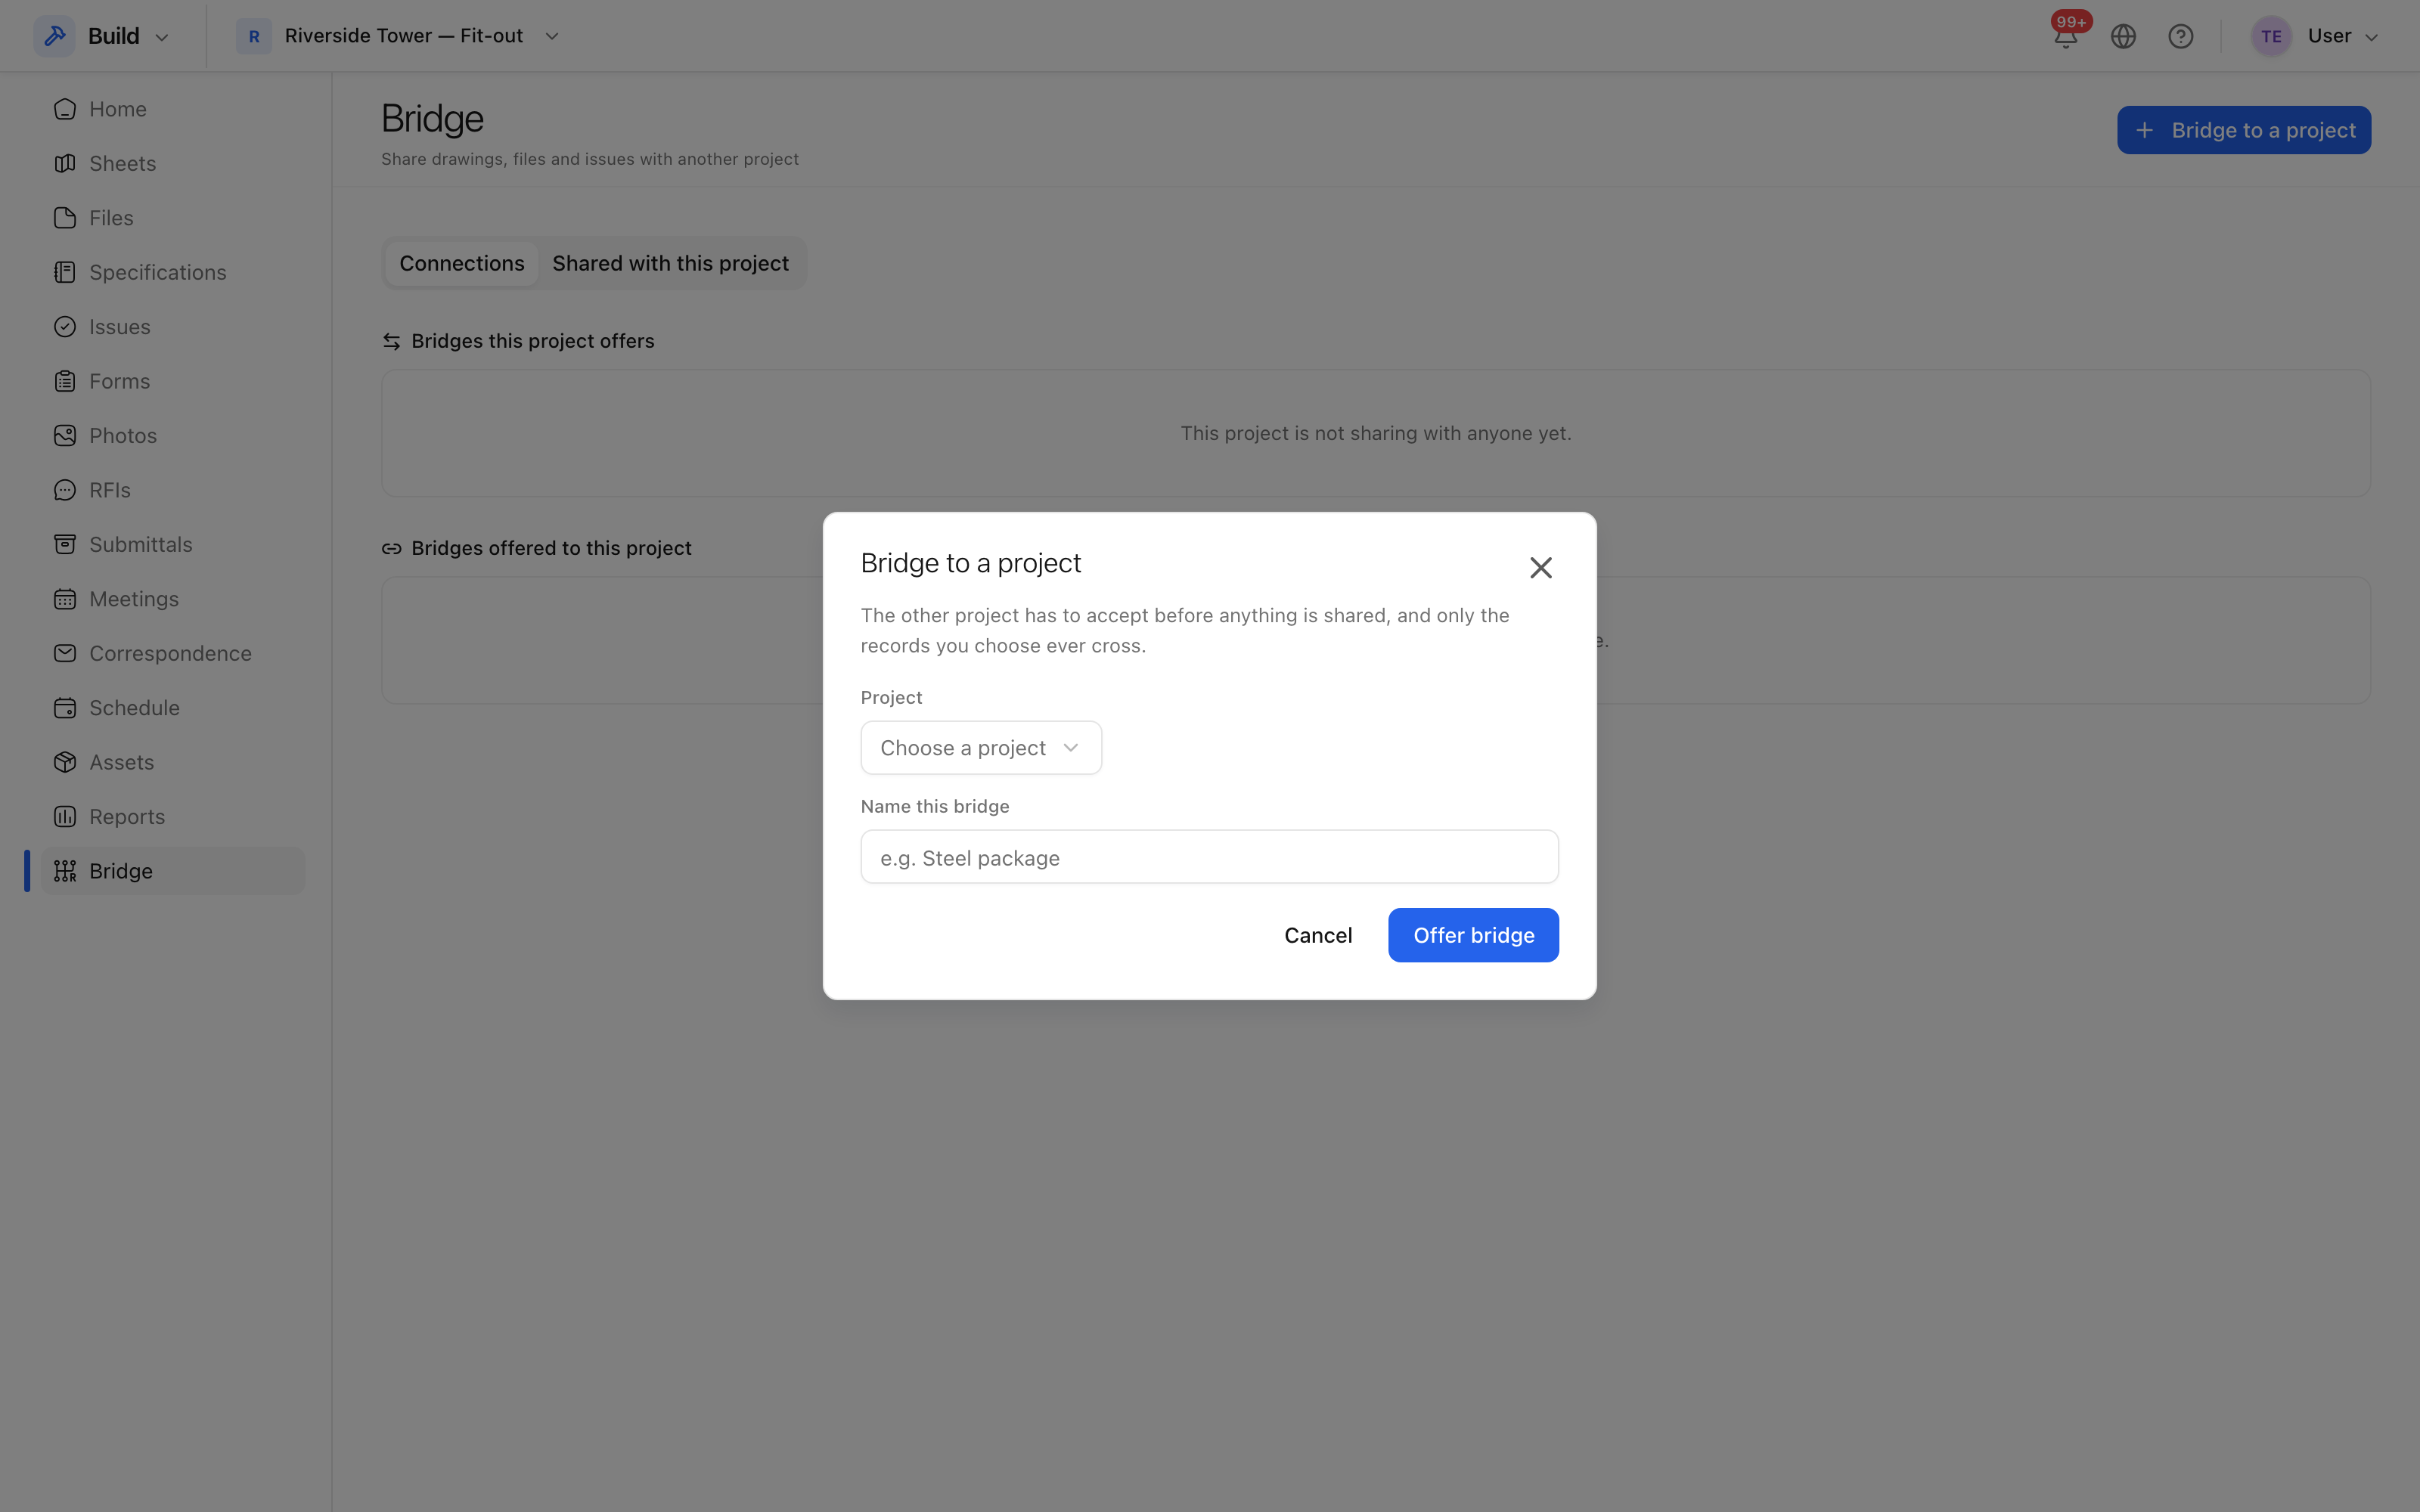Image resolution: width=2420 pixels, height=1512 pixels.
Task: Click the 'Bridges this project offers' heading
Action: tap(532, 341)
